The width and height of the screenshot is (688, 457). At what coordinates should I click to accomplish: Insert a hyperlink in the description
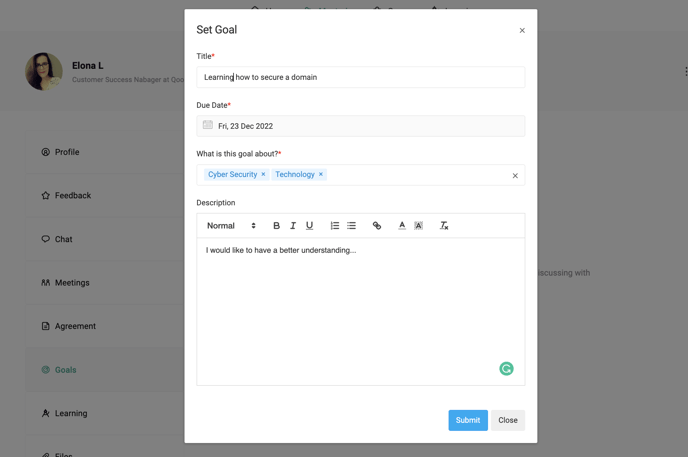(x=377, y=226)
